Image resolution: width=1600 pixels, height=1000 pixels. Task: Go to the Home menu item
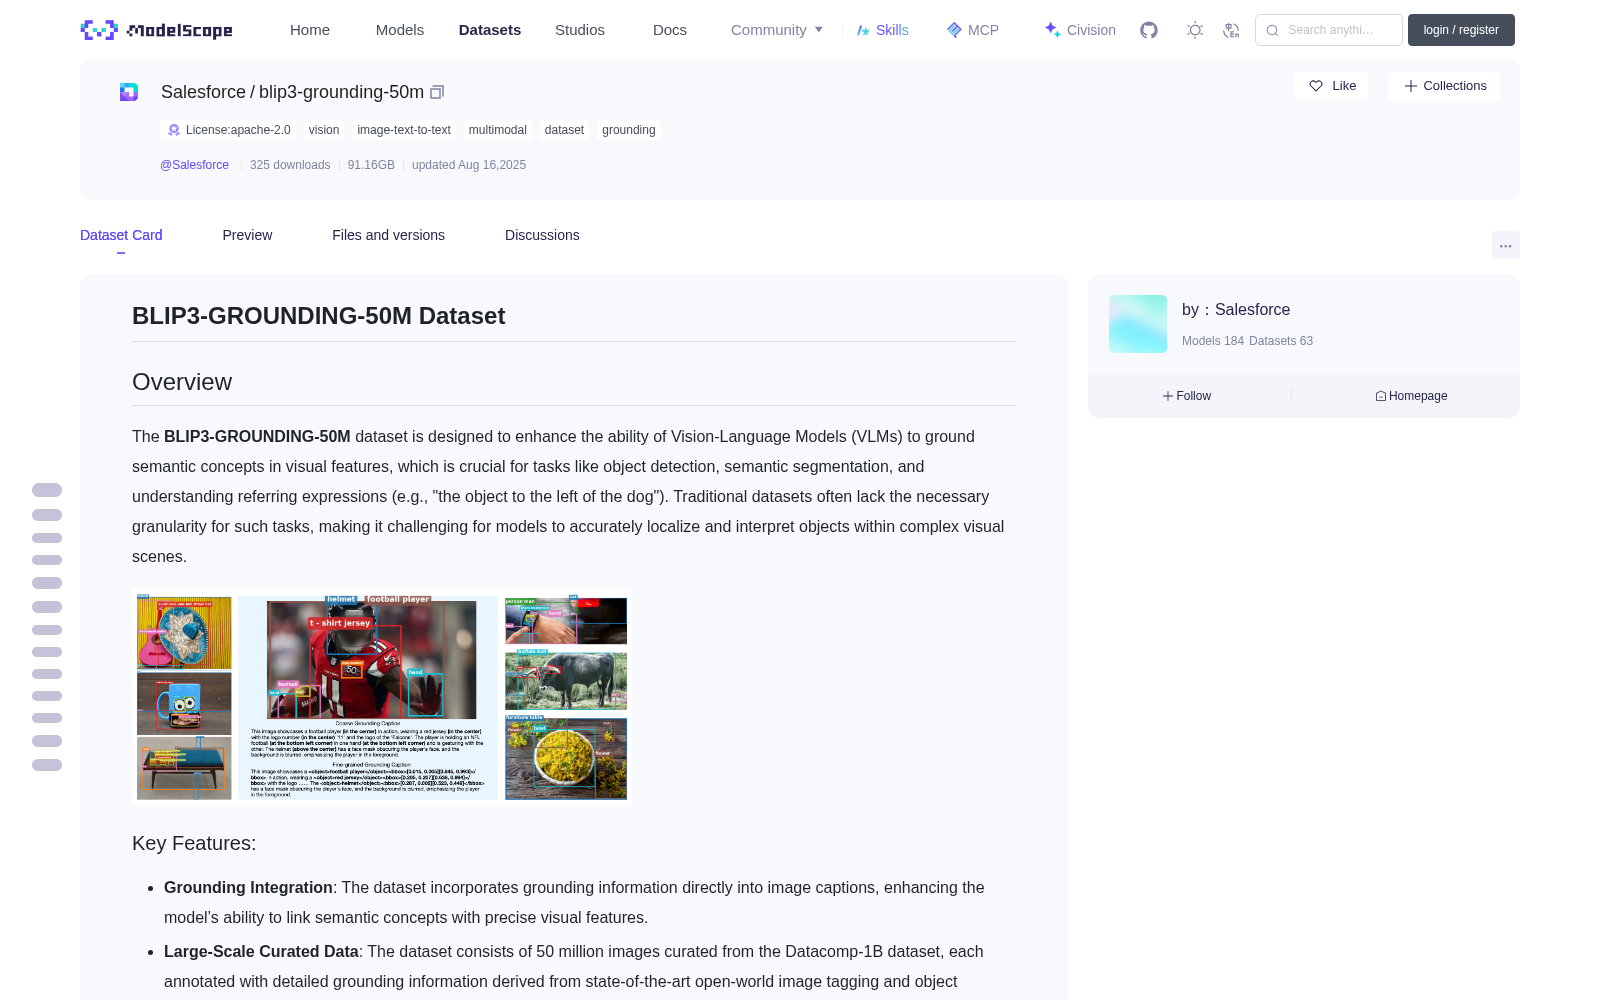(x=310, y=30)
